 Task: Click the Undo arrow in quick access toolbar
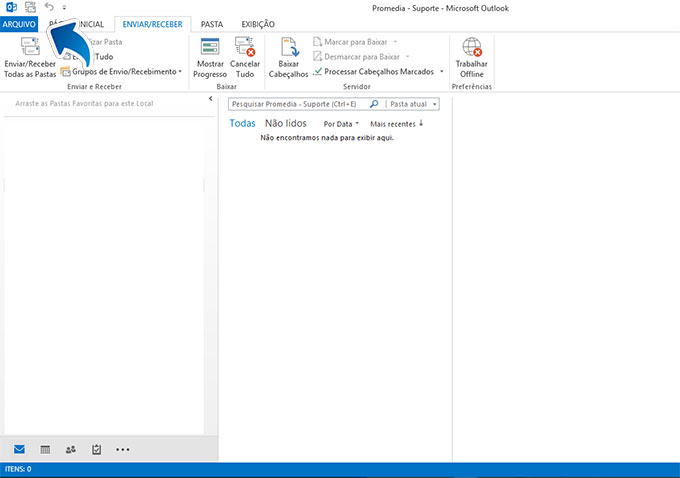(49, 7)
